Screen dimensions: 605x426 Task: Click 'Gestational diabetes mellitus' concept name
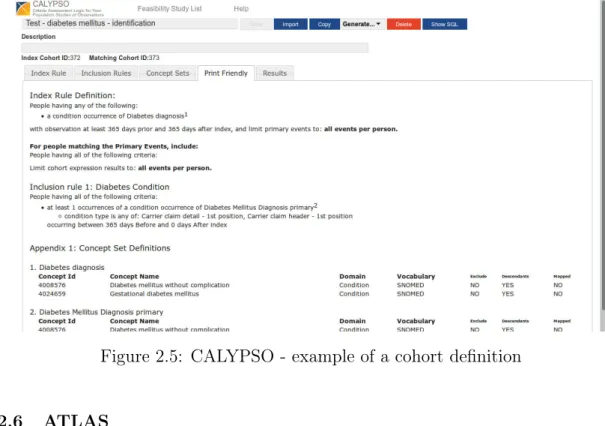click(x=154, y=294)
